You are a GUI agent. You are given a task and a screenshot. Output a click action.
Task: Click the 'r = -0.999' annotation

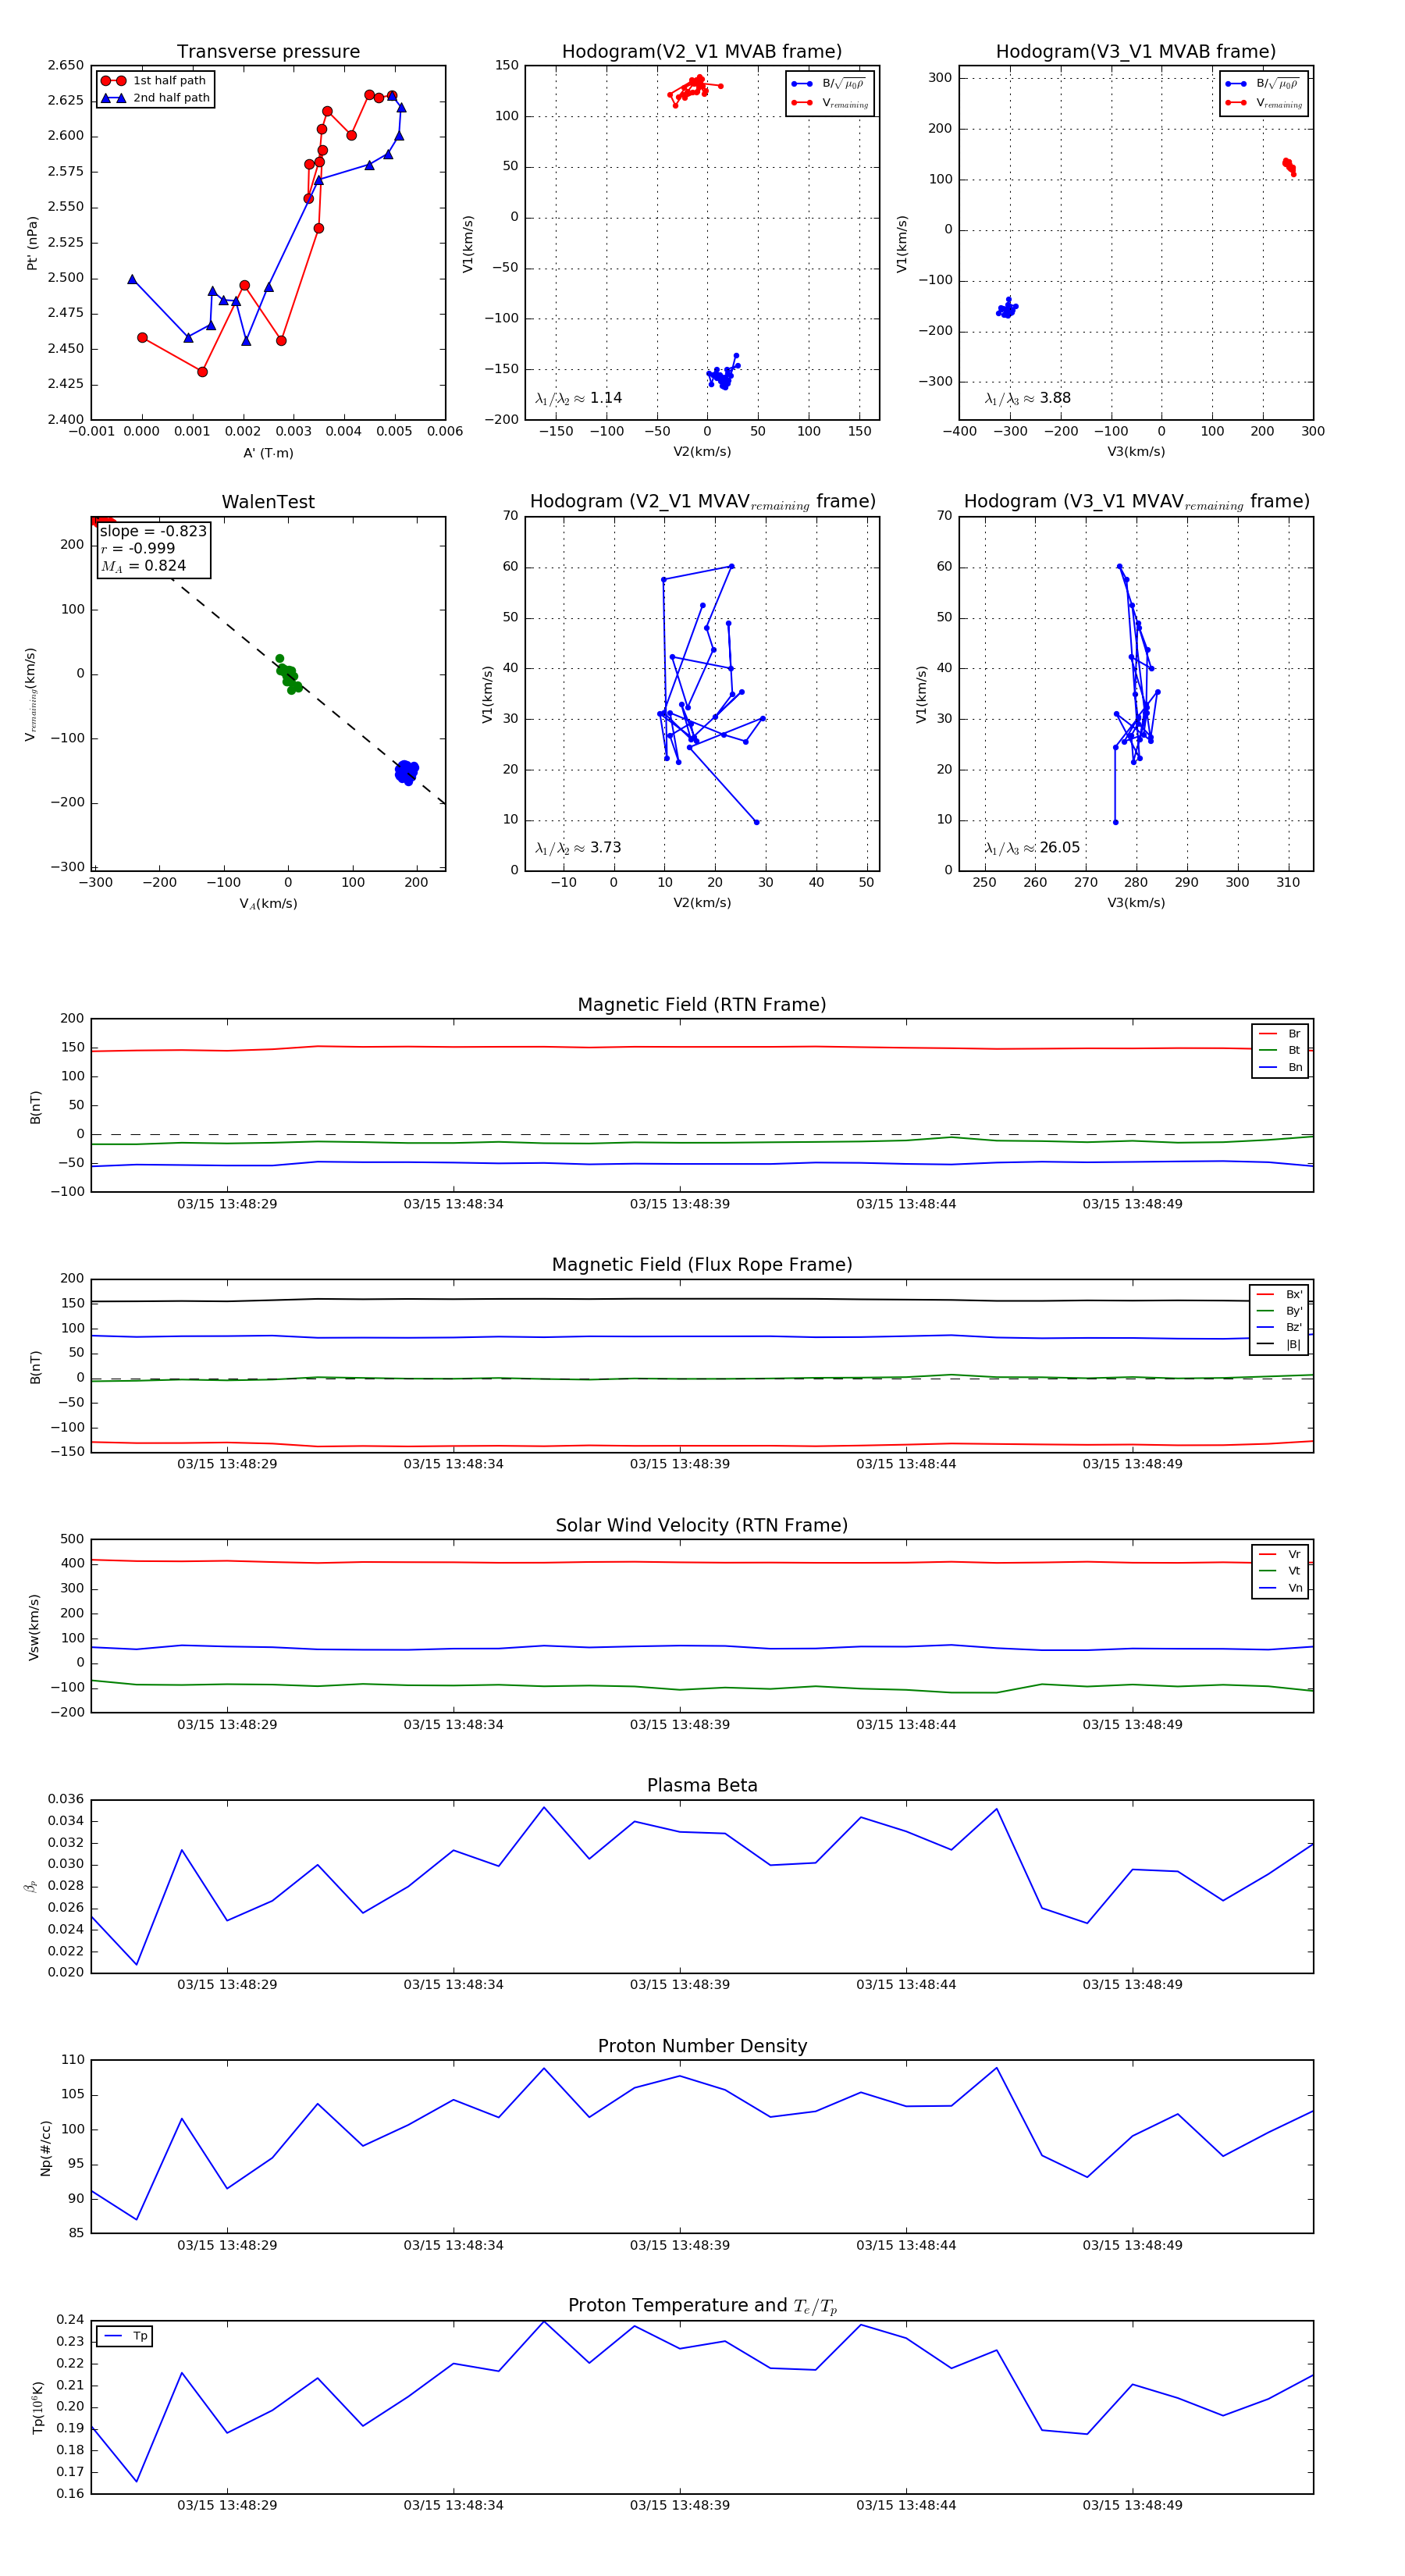tap(137, 548)
